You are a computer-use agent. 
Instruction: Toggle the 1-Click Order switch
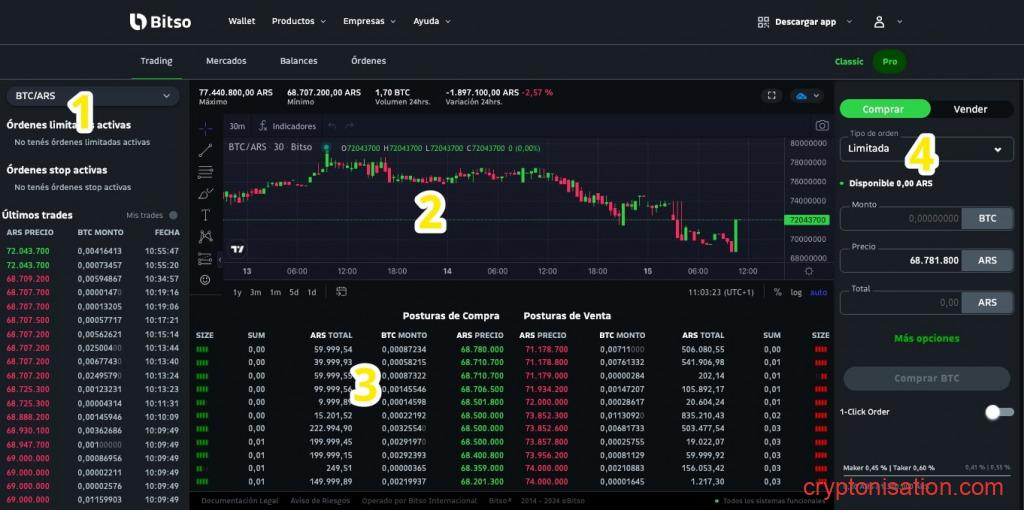coord(998,412)
